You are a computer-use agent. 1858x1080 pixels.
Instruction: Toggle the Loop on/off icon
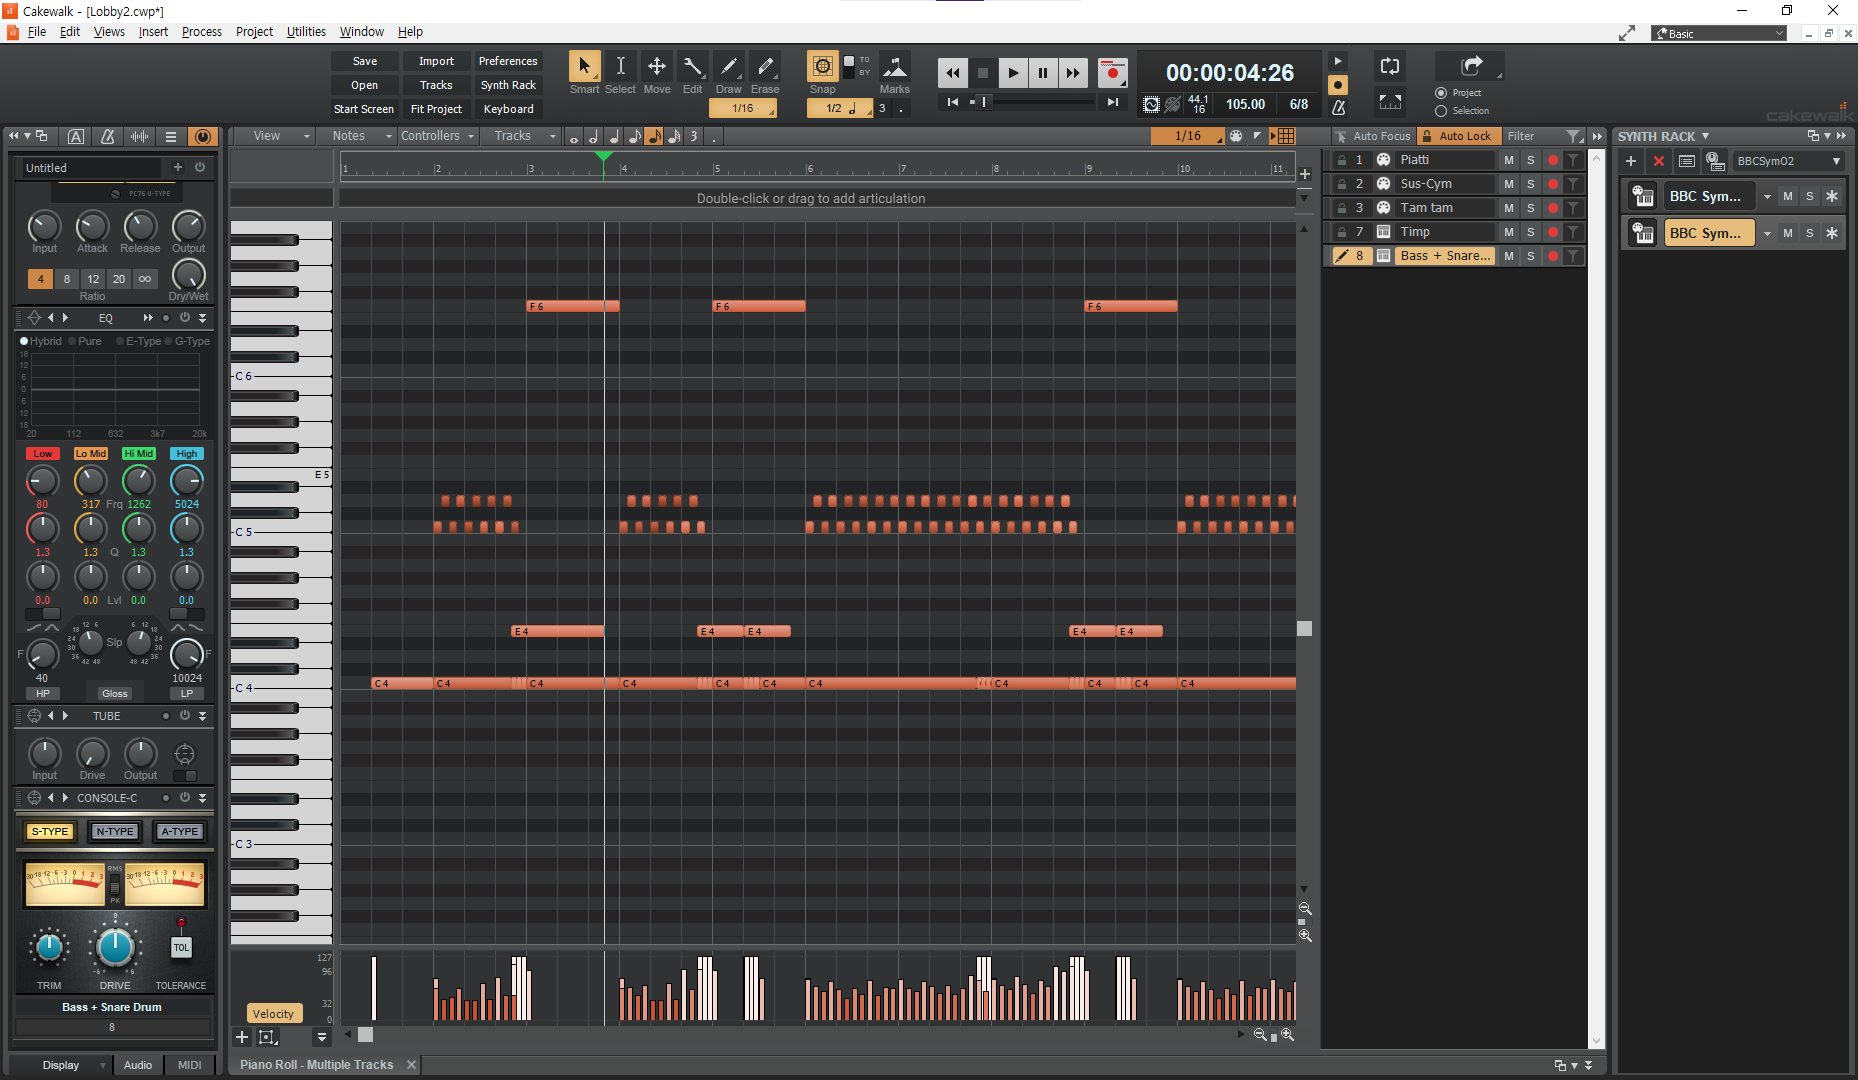tap(1389, 67)
